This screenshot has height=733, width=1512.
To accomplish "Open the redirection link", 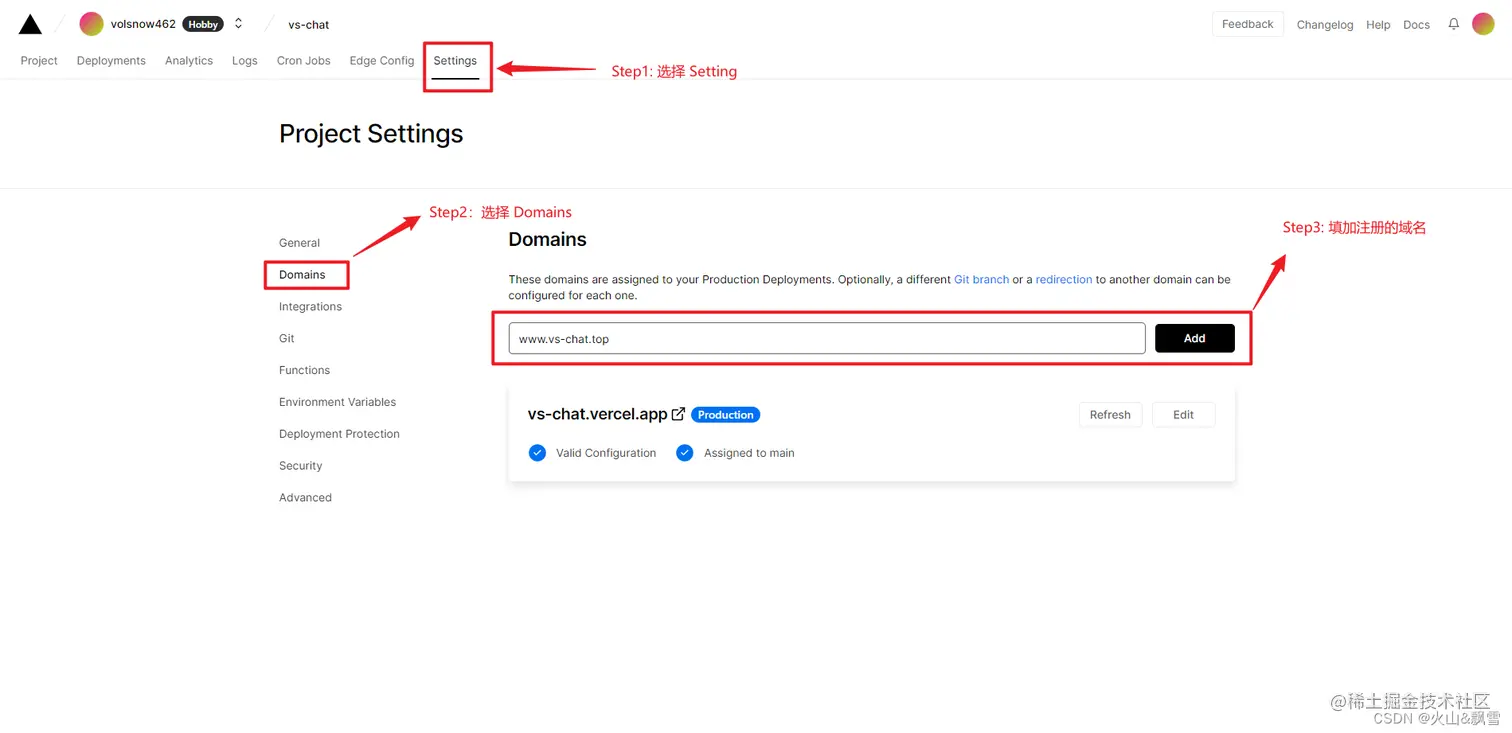I will tap(1064, 280).
